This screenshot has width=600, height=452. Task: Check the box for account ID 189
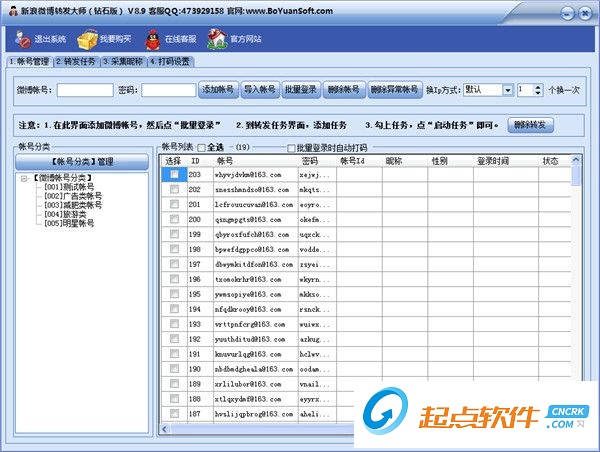click(174, 383)
